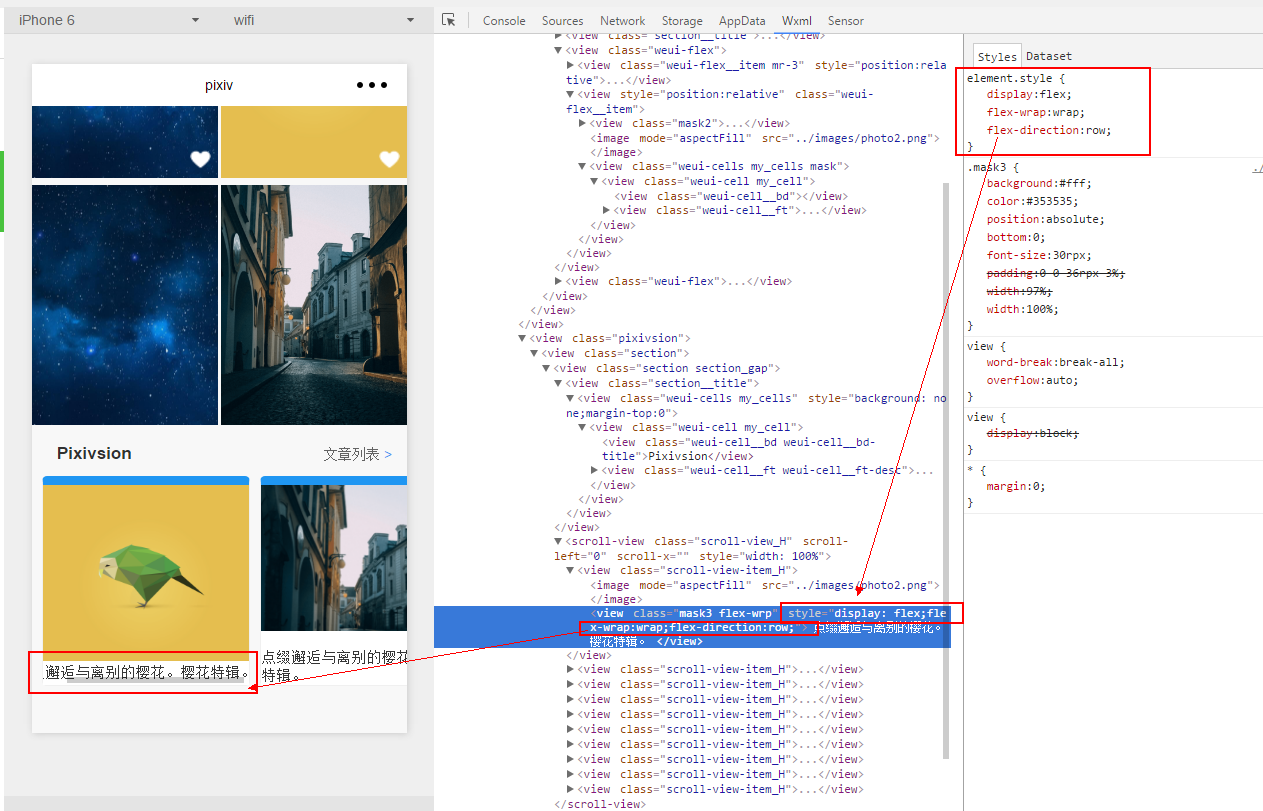Tap the three-dots menu in pixiv header
The image size is (1263, 811).
372,85
